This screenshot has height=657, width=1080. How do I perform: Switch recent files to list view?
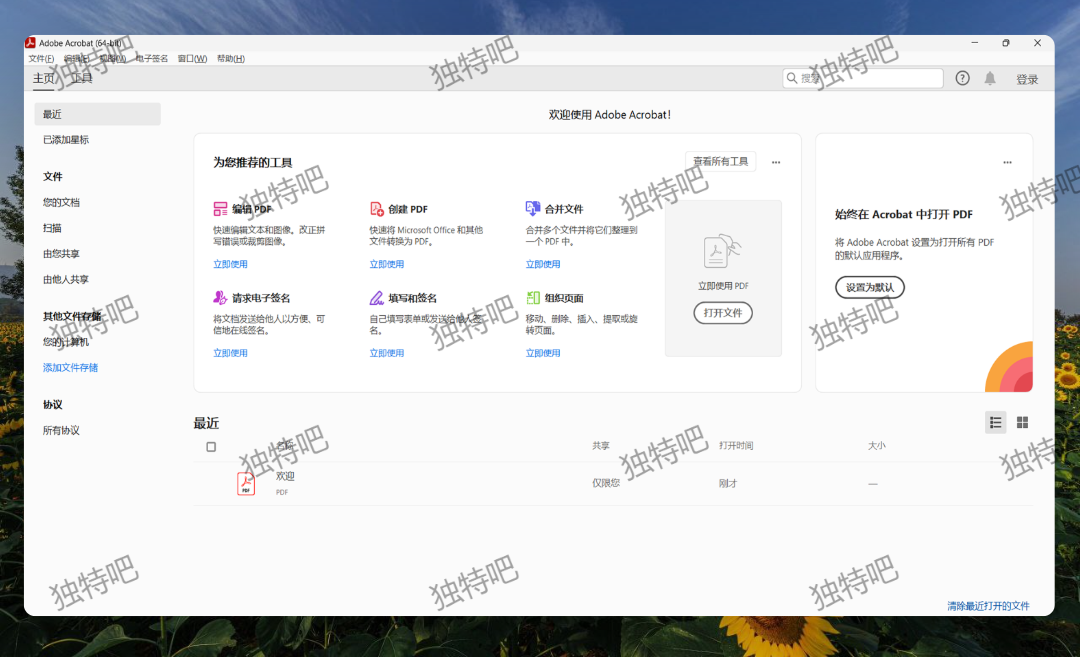(x=995, y=422)
